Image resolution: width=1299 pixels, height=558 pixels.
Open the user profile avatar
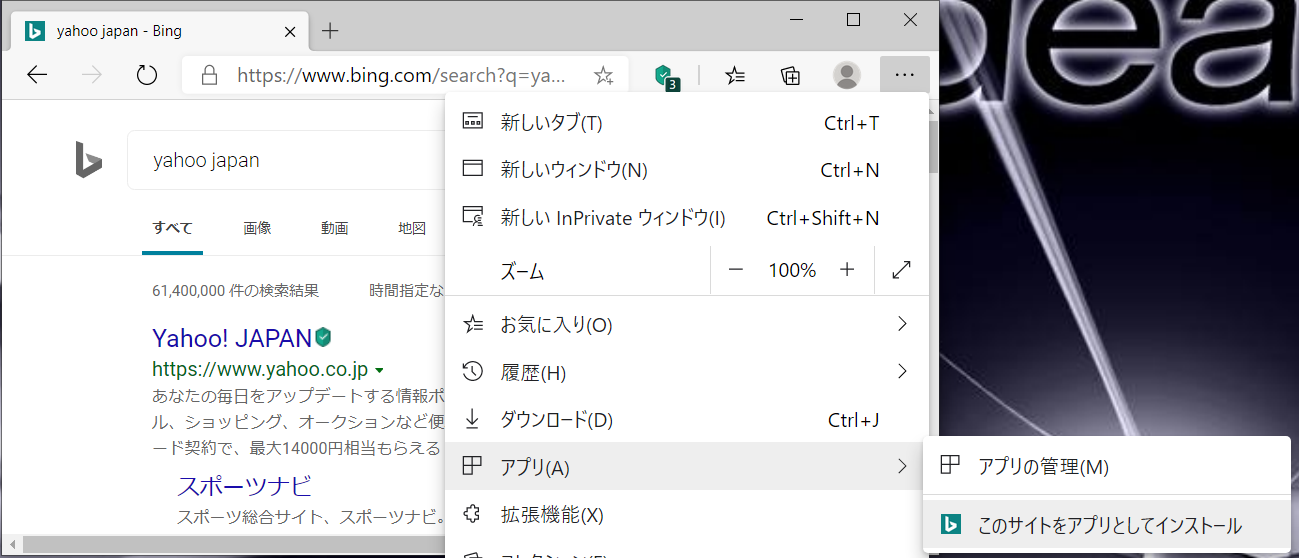click(x=847, y=75)
